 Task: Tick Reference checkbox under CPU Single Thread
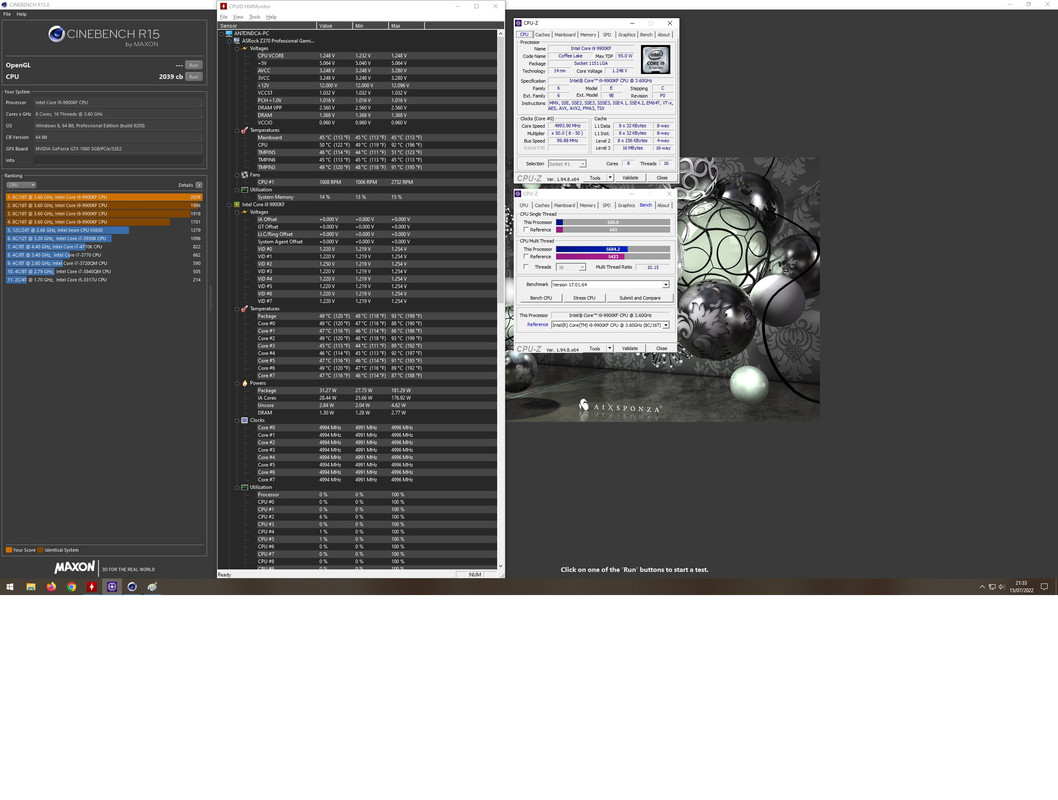(x=526, y=229)
